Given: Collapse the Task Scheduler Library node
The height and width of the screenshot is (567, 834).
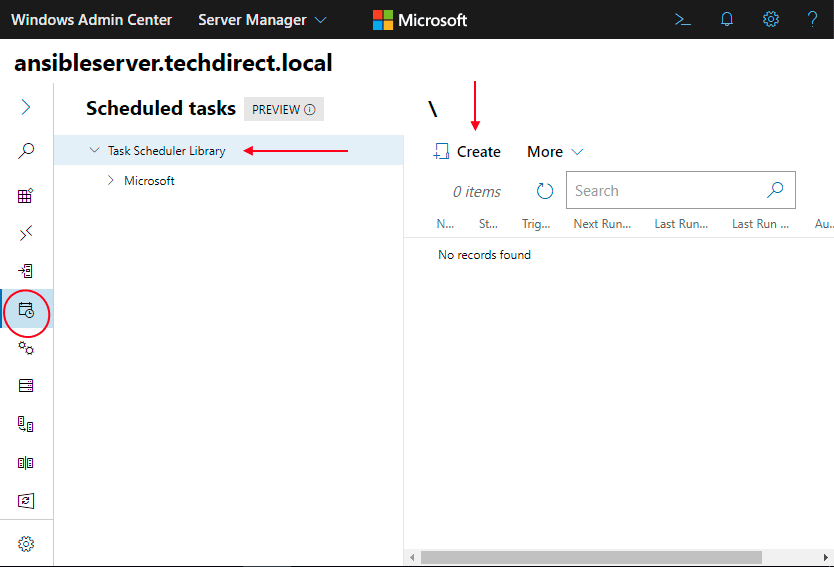Looking at the screenshot, I should (x=94, y=151).
